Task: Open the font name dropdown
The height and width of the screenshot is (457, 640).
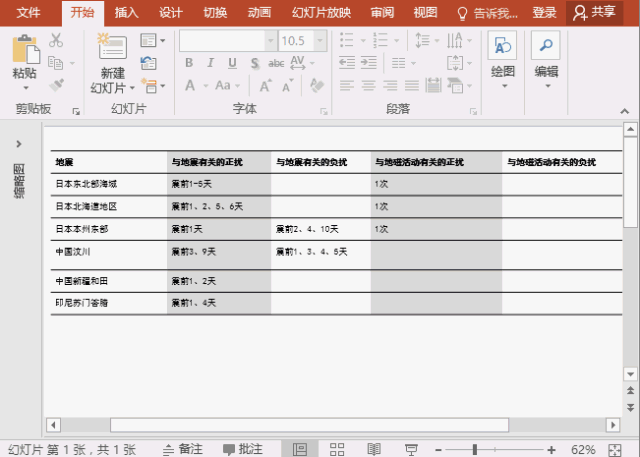Action: [x=270, y=41]
